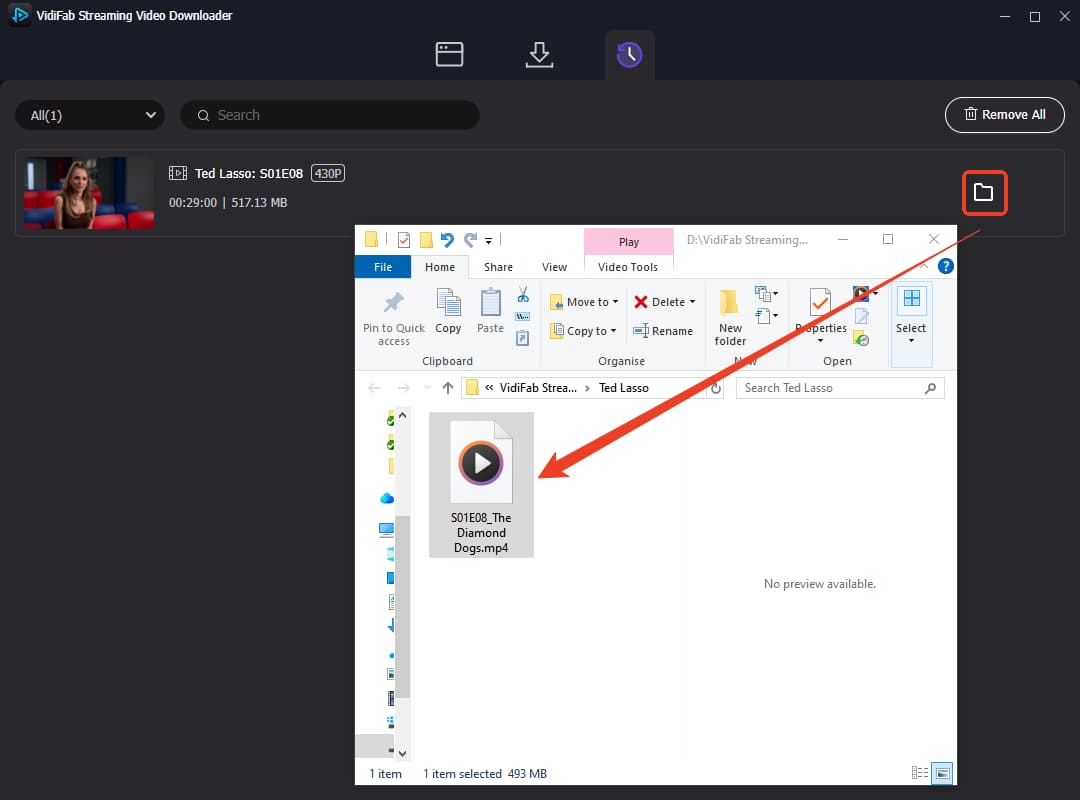1080x800 pixels.
Task: Select the download history clock icon
Action: tap(629, 54)
